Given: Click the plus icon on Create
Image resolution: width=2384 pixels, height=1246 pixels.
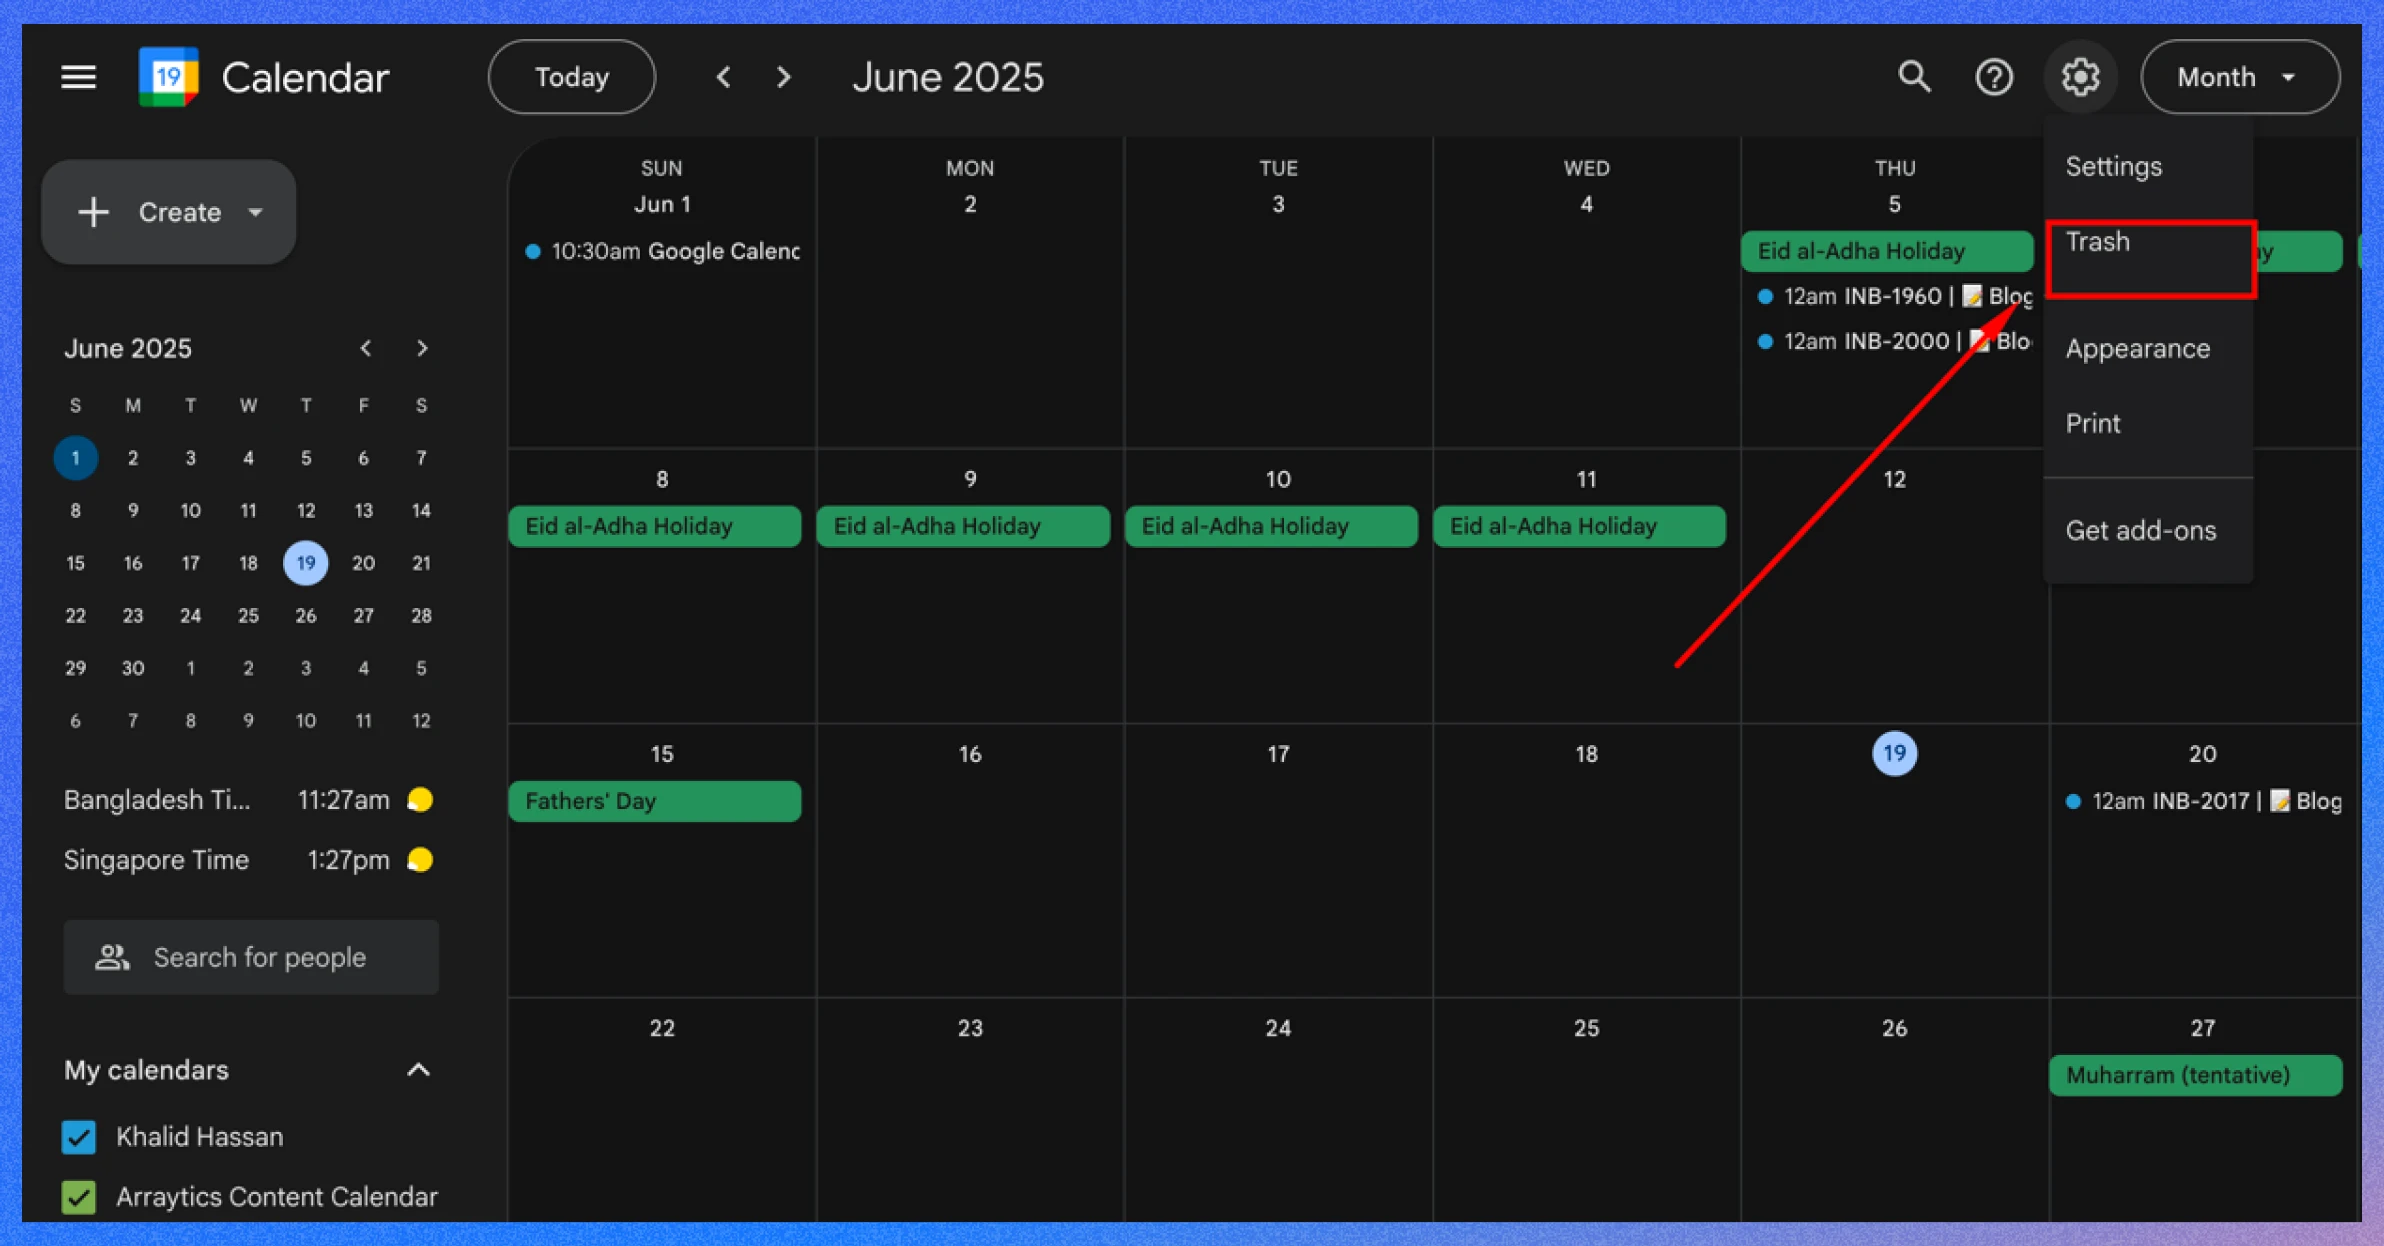Looking at the screenshot, I should 93,212.
